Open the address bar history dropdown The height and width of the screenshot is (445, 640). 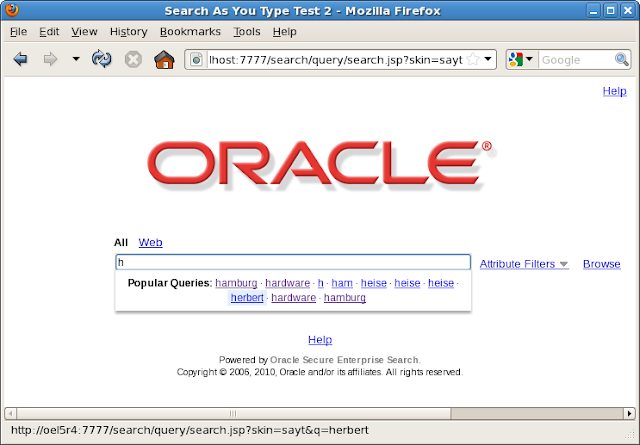(488, 59)
